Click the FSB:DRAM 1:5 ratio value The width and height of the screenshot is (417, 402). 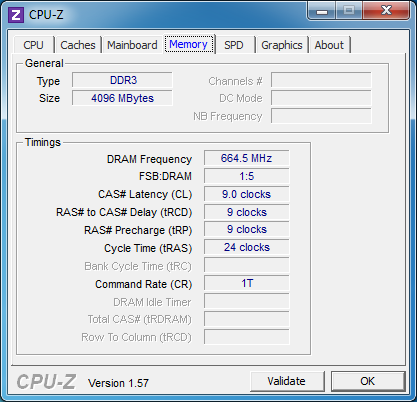[x=247, y=176]
